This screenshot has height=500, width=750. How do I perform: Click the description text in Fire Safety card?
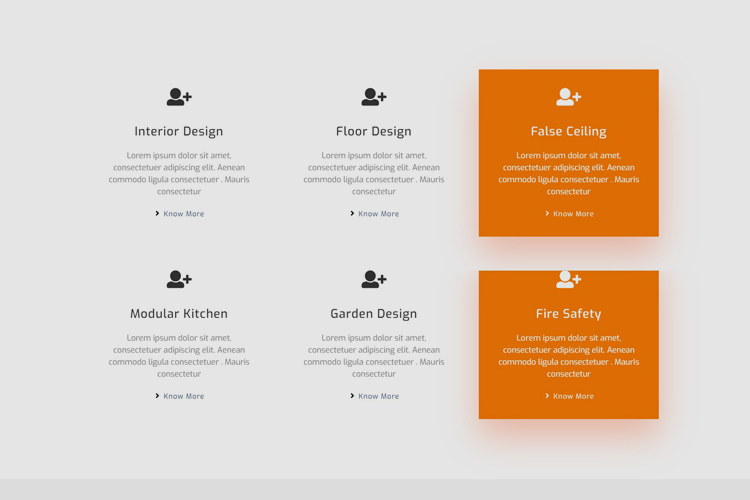(x=568, y=356)
